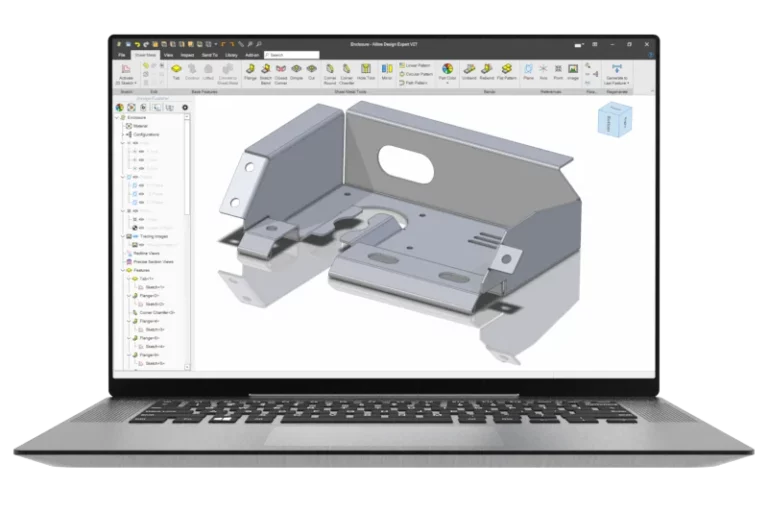Select the Lofted flange tool
Viewport: 768px width, 512px height.
[x=208, y=72]
